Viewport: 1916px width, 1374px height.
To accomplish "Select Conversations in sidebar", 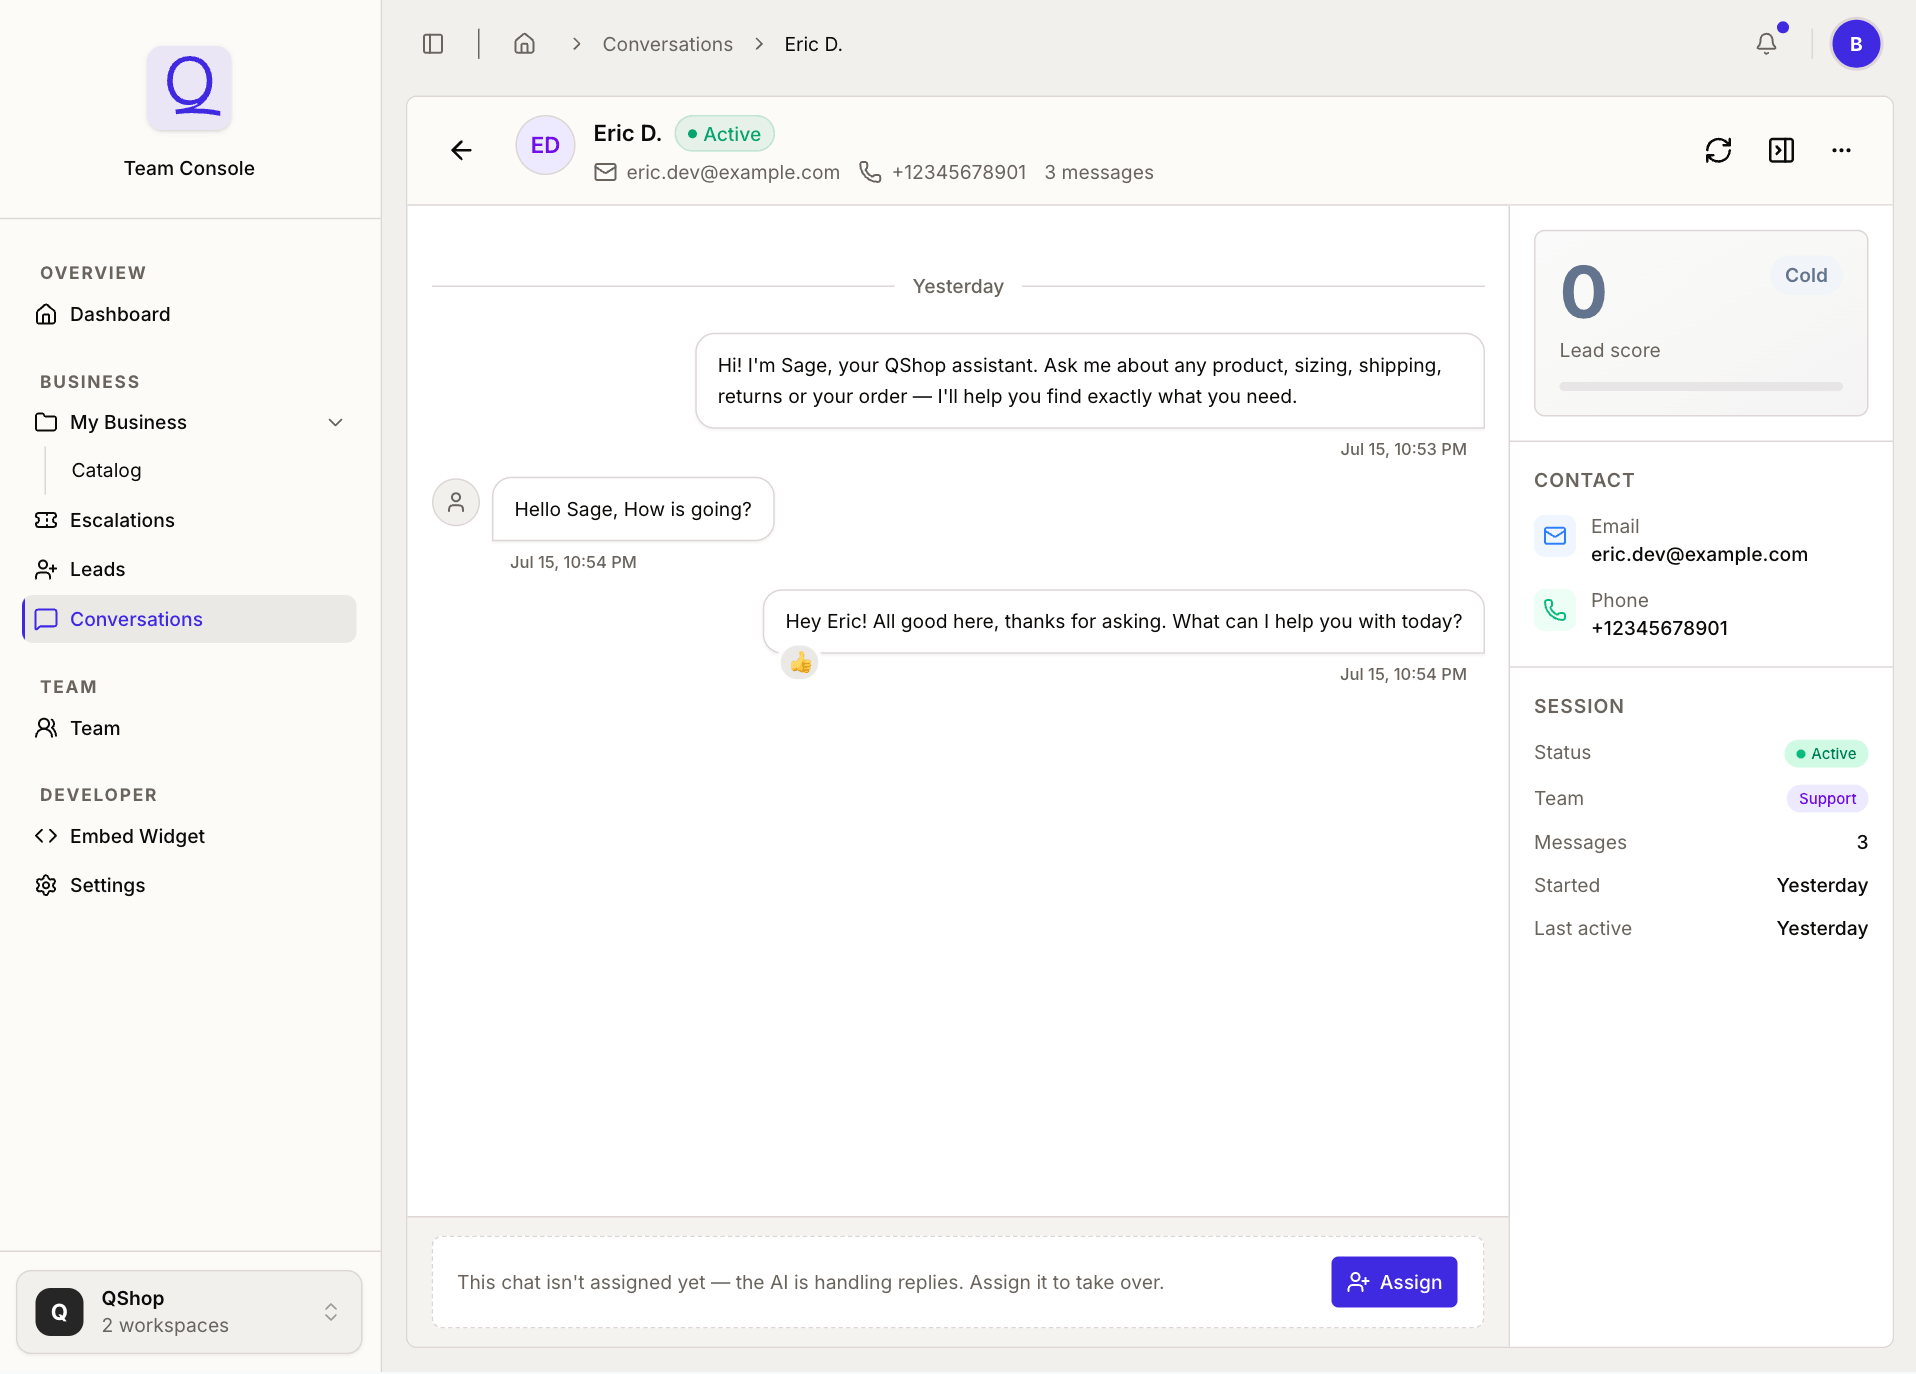I will pos(189,619).
